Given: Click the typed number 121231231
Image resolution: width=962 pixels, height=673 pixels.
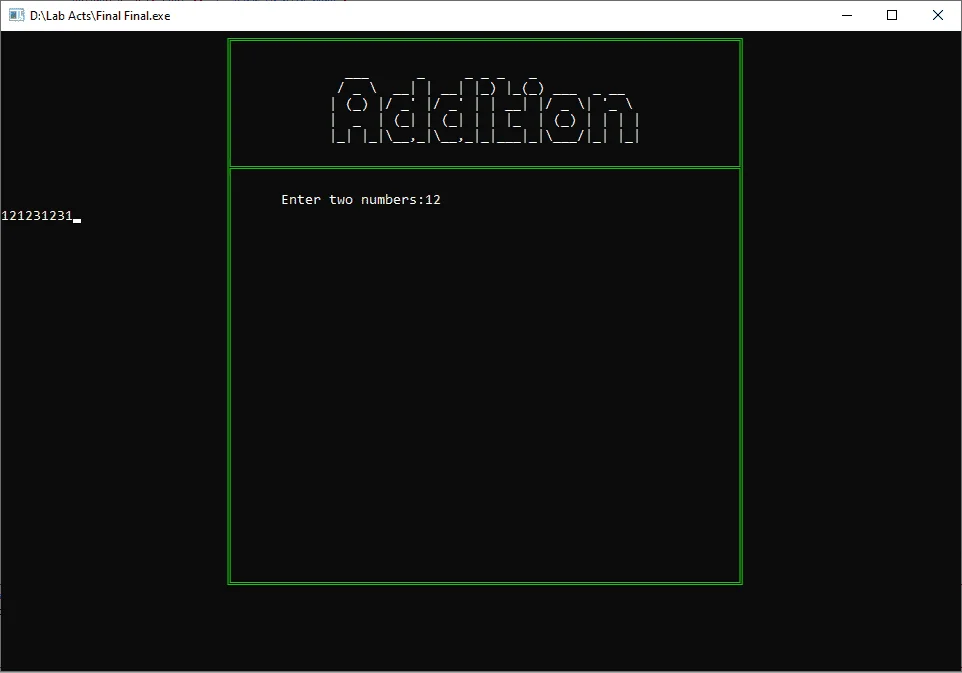Looking at the screenshot, I should click(37, 215).
